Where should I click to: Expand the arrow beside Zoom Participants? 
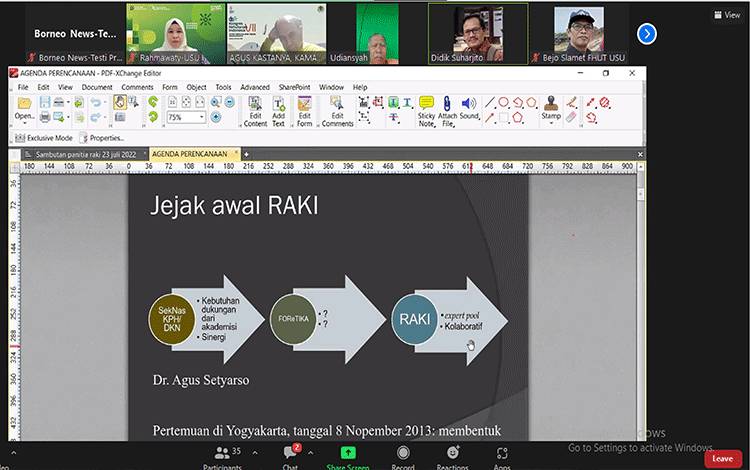pyautogui.click(x=255, y=452)
